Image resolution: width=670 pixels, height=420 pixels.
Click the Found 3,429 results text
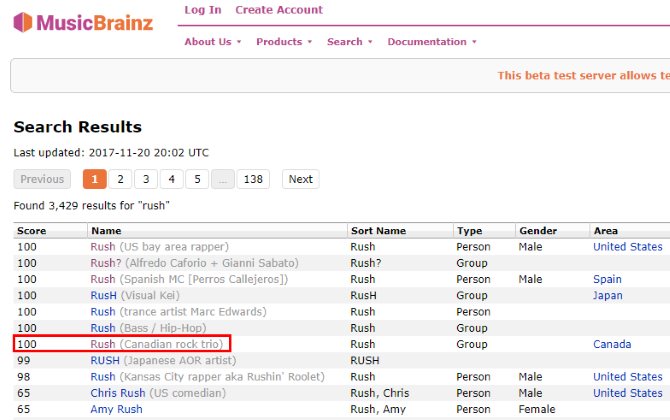[91, 206]
